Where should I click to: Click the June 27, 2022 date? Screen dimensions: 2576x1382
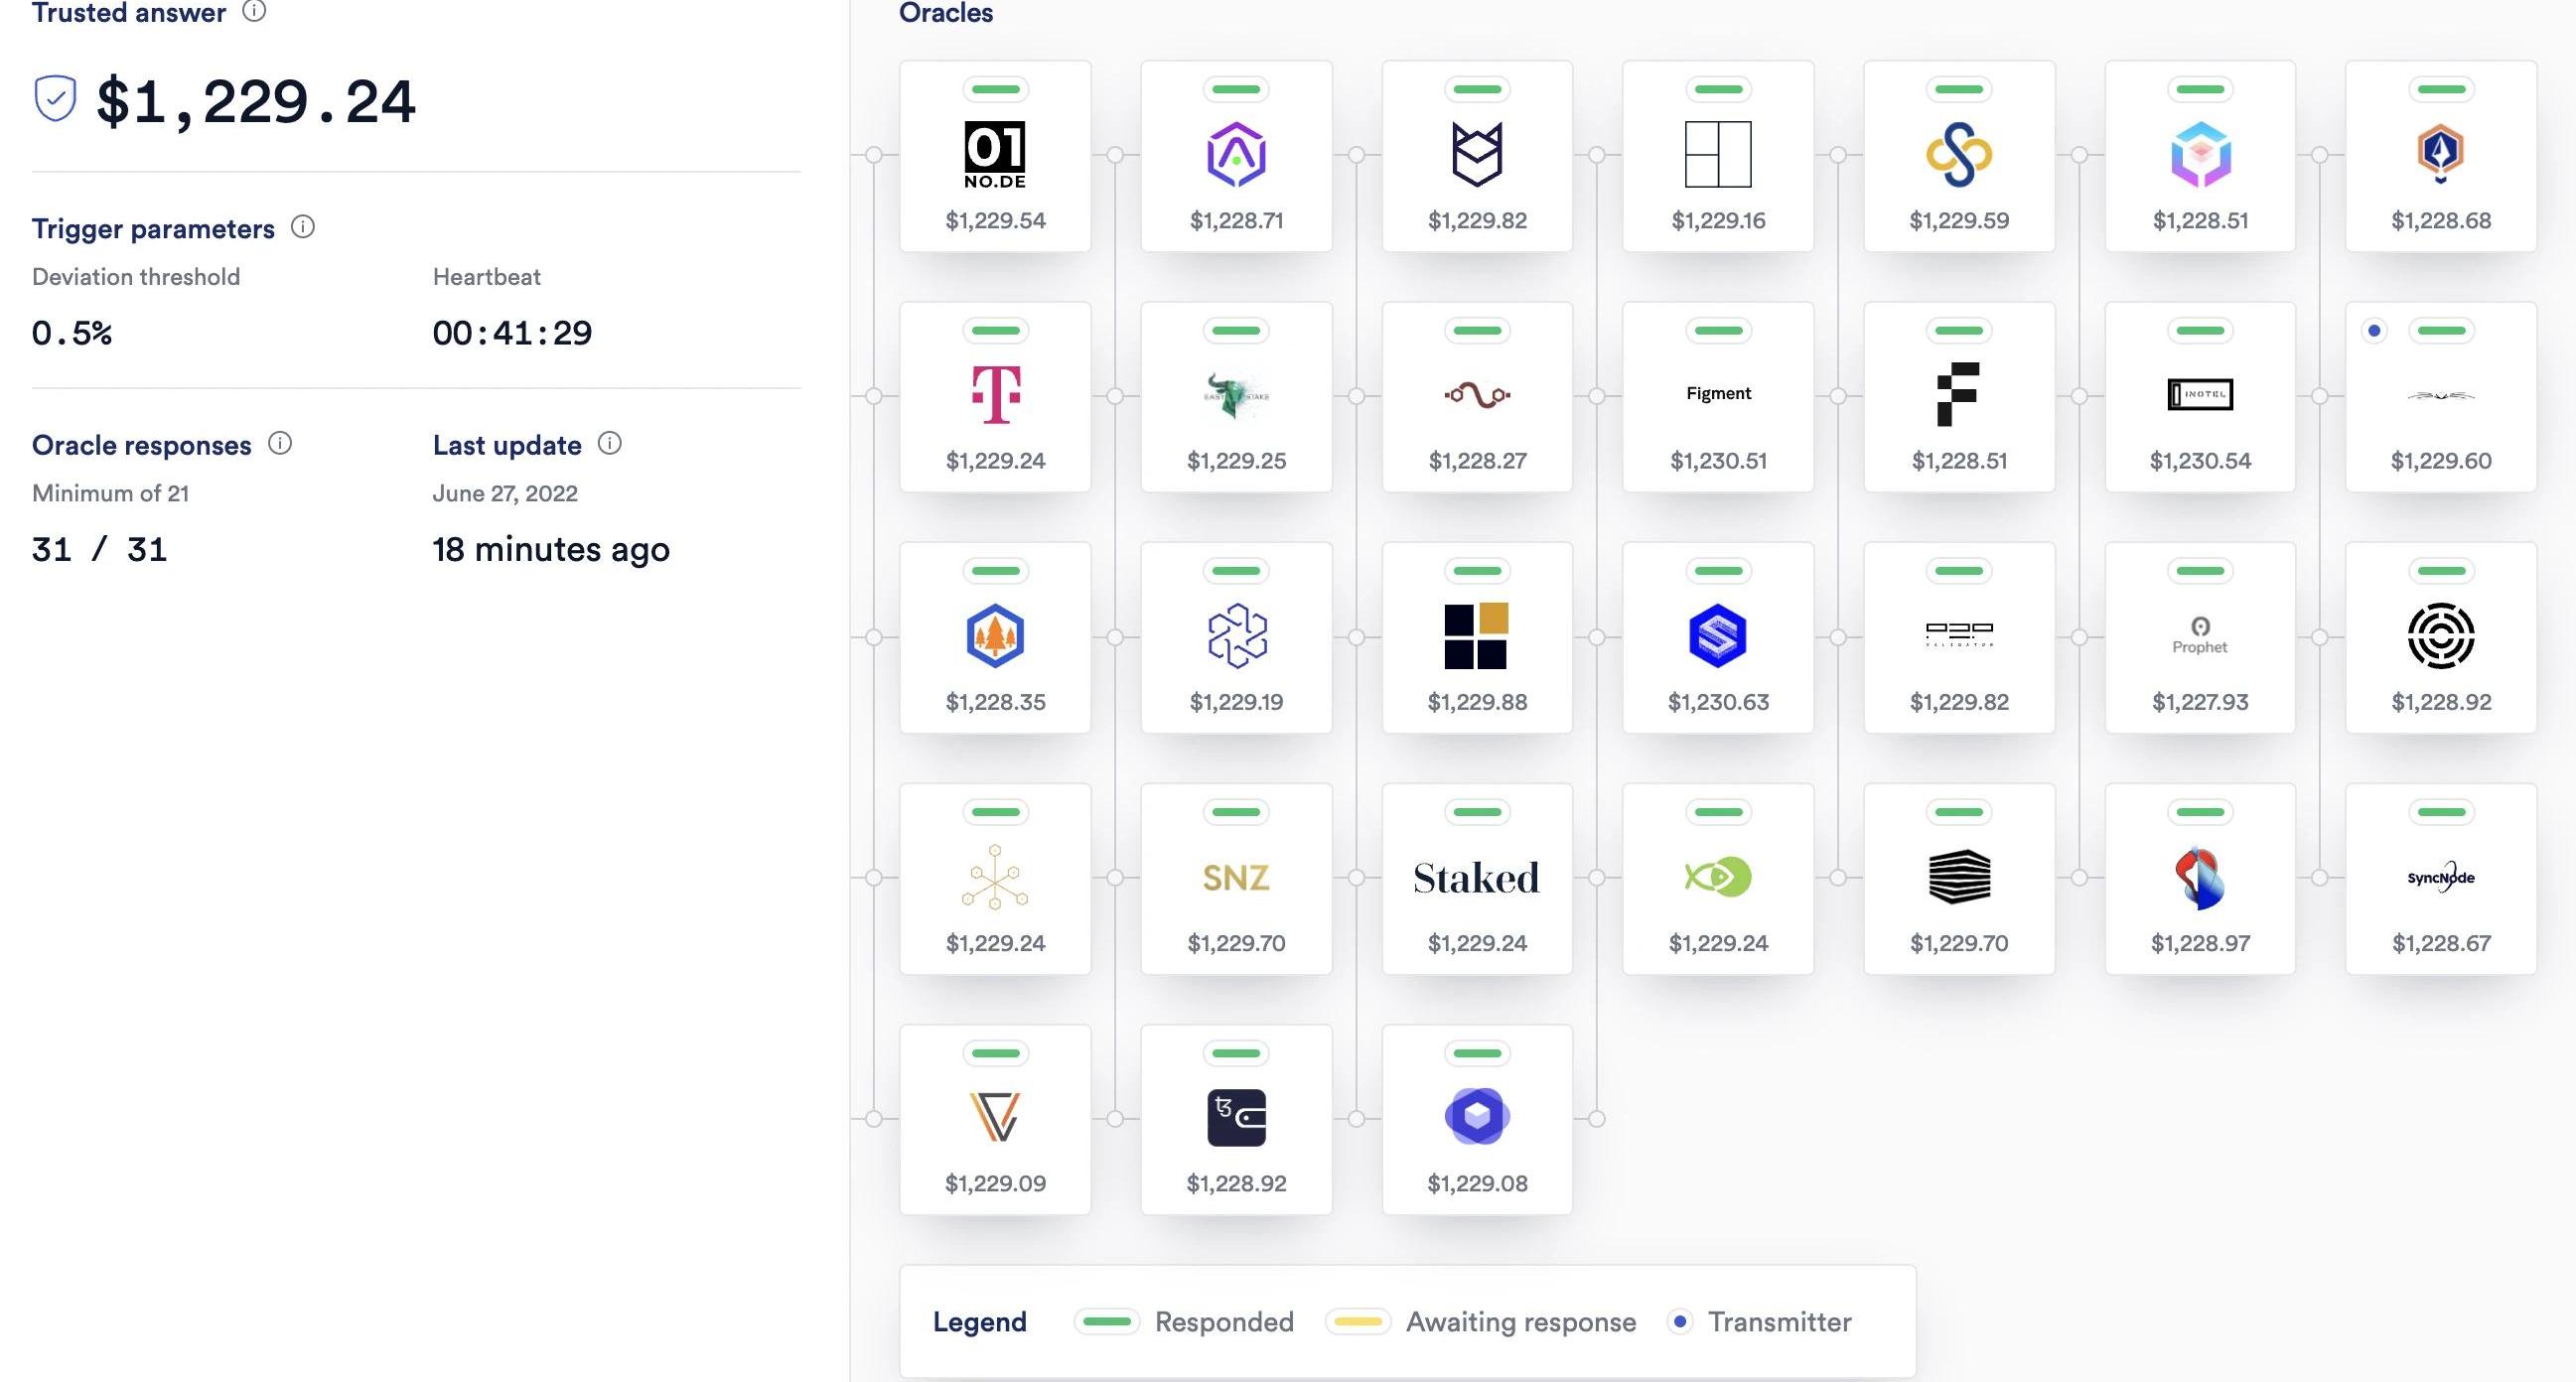click(505, 493)
